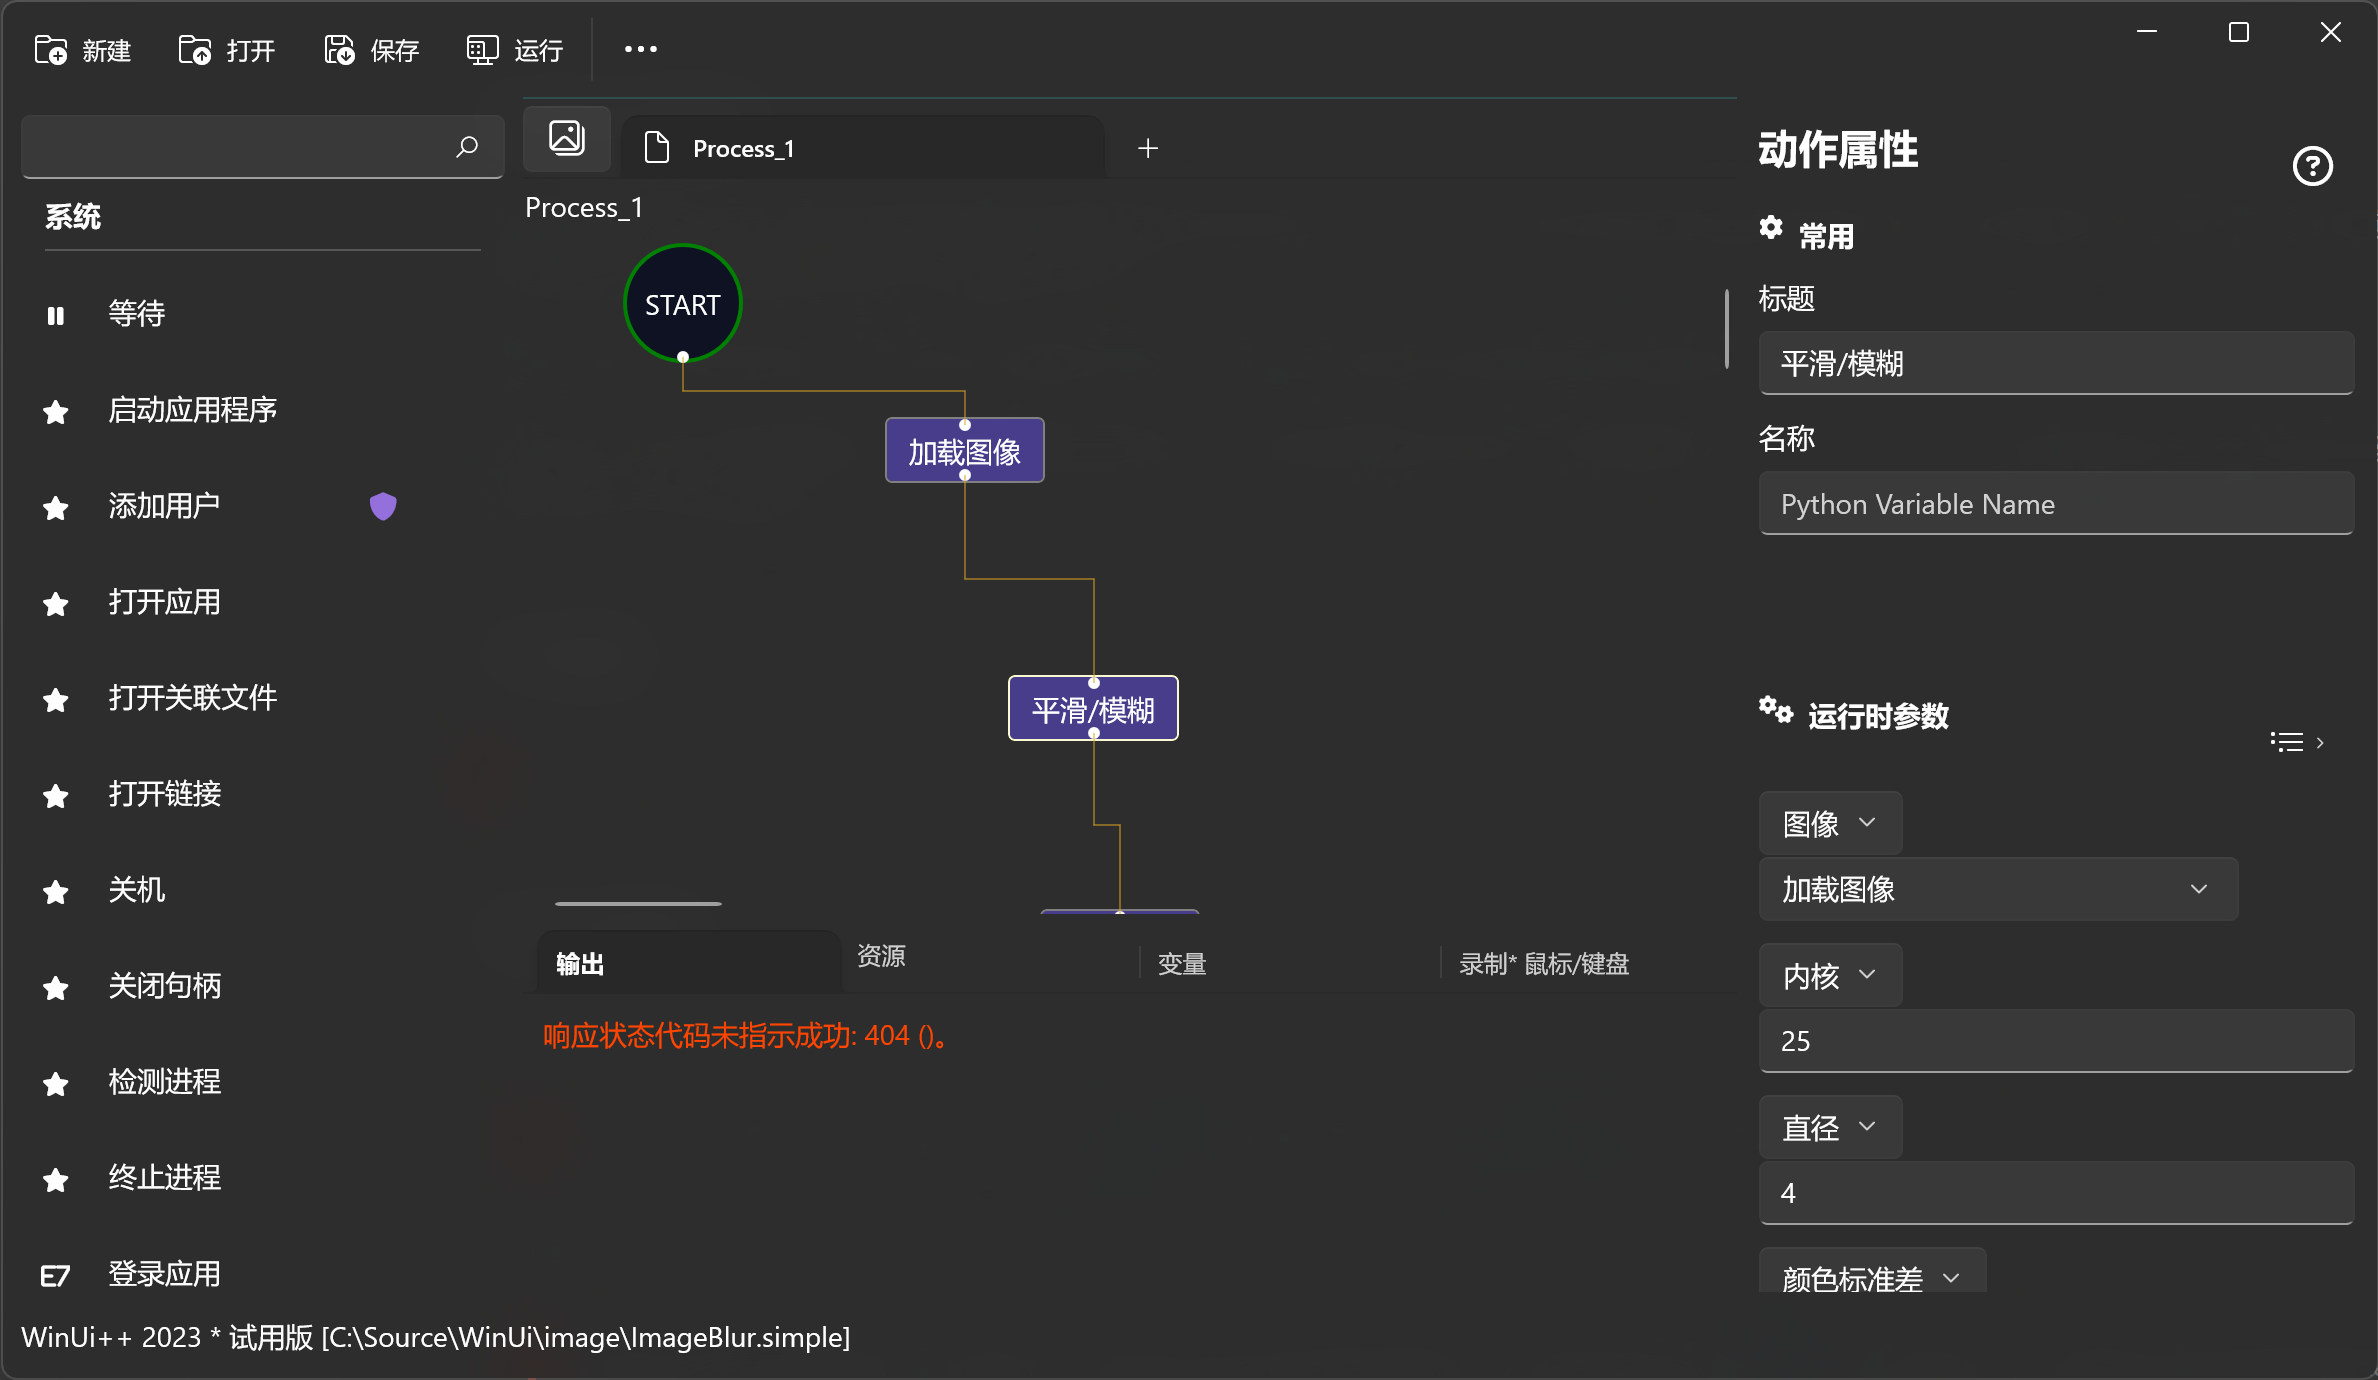Screen dimensions: 2378x1380
Task: Click the image view icon beside Process_1
Action: pos(567,138)
